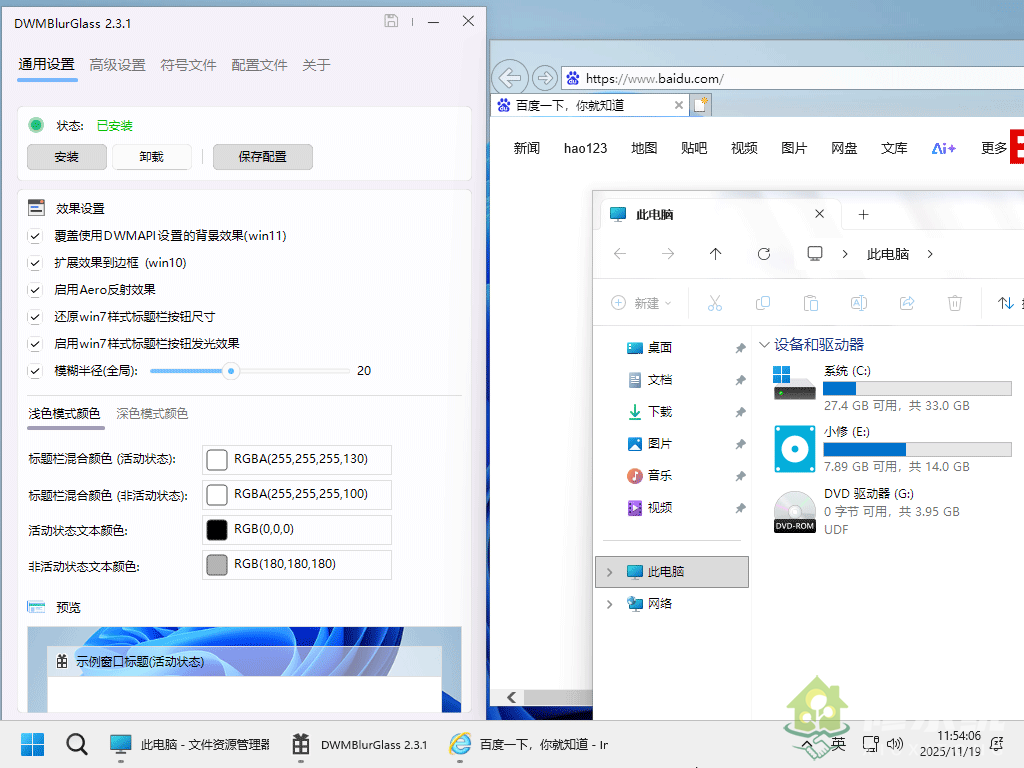
Task: Click the 卸载 button
Action: click(151, 157)
